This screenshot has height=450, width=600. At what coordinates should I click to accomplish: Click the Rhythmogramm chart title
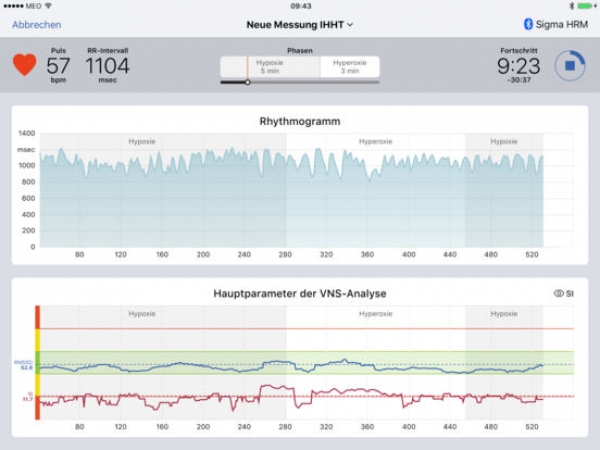[300, 121]
